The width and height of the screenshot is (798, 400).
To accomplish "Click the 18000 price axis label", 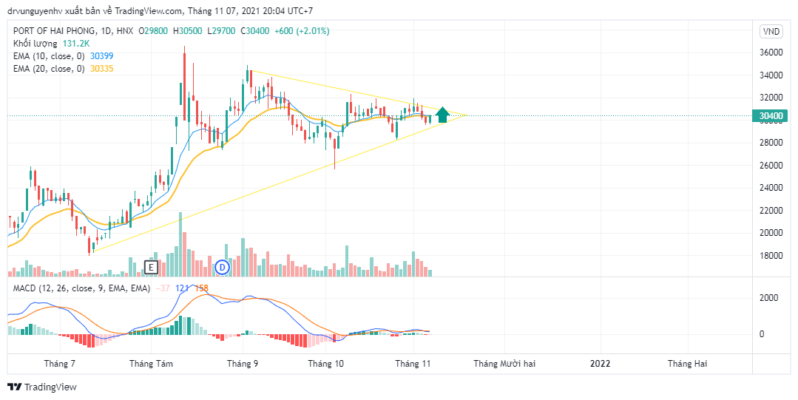I will pyautogui.click(x=771, y=255).
